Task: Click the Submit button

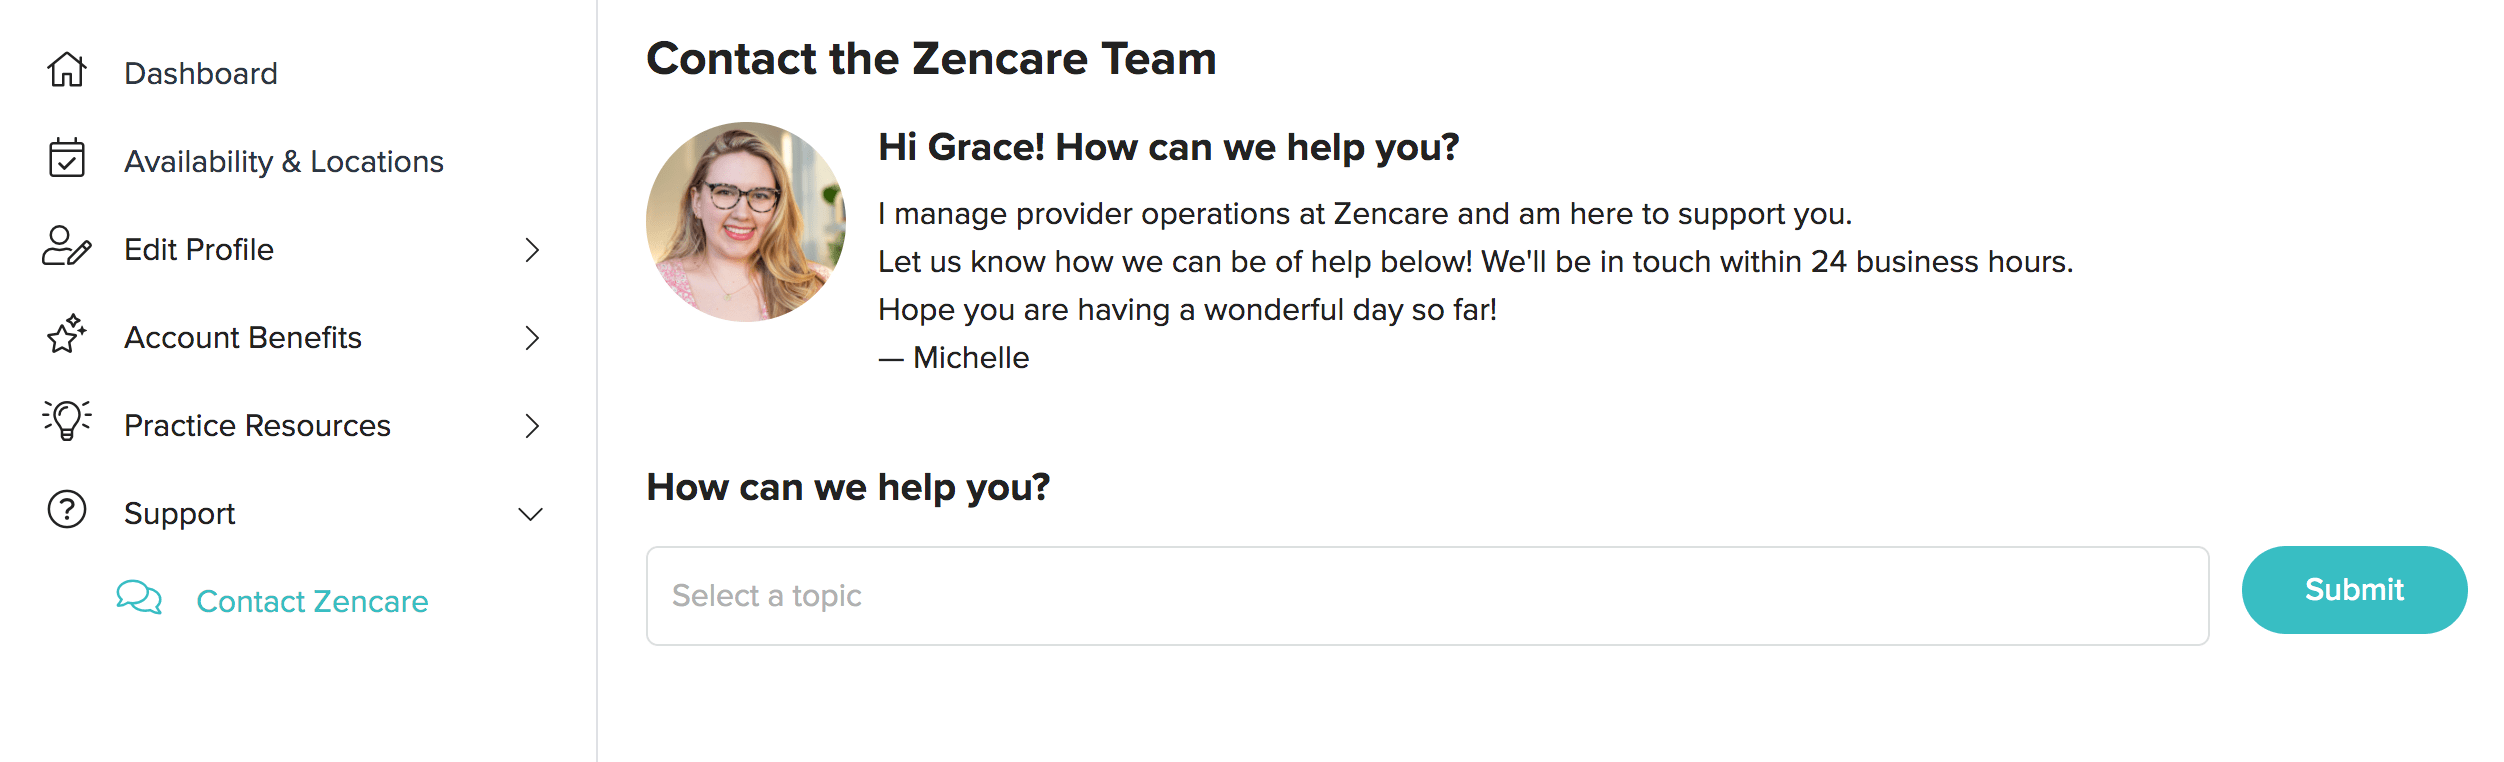Action: tap(2355, 589)
